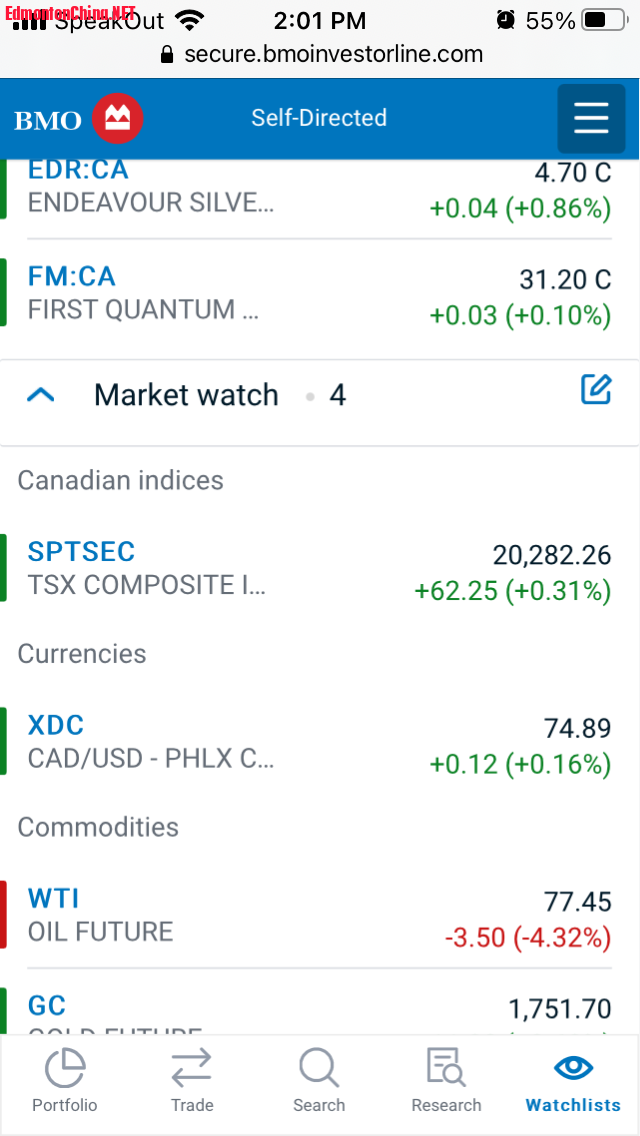Tap the Search magnifier icon
The width and height of the screenshot is (640, 1136).
point(319,1068)
